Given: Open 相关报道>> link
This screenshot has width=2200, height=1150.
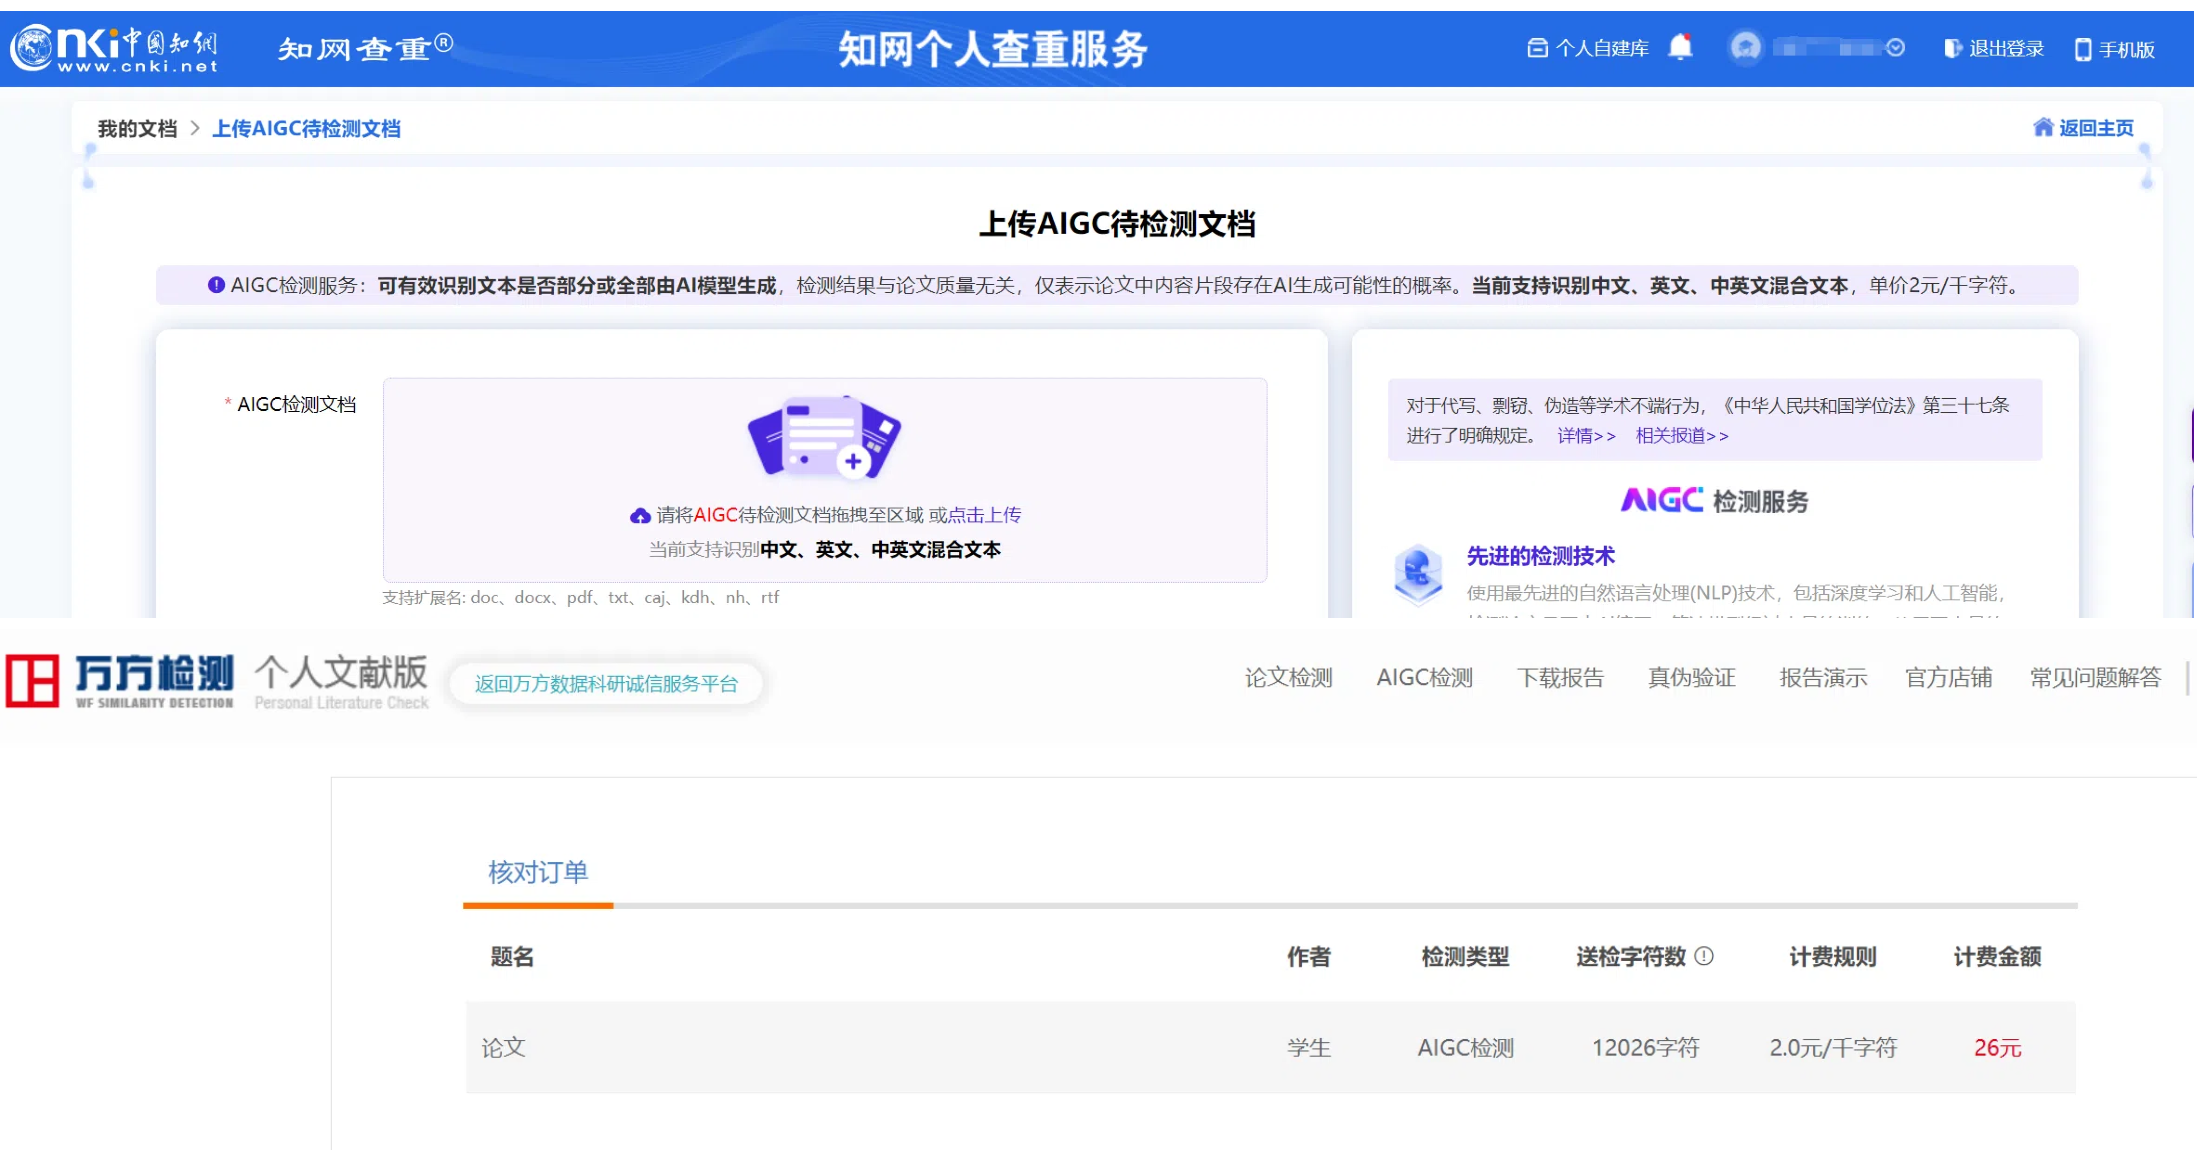Looking at the screenshot, I should click(1682, 436).
